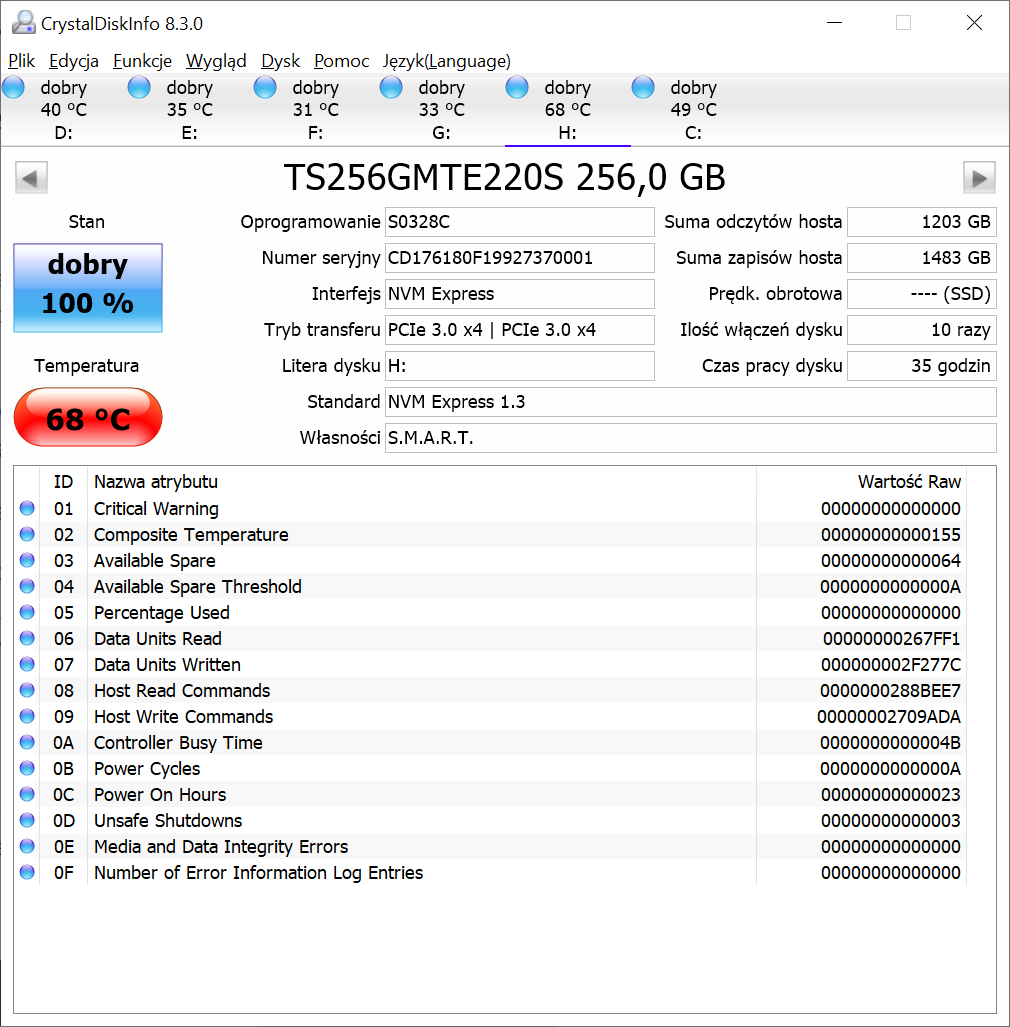Click the Własności field showing S.M.A.R.T.
Viewport: 1010px width, 1027px height.
pos(690,438)
